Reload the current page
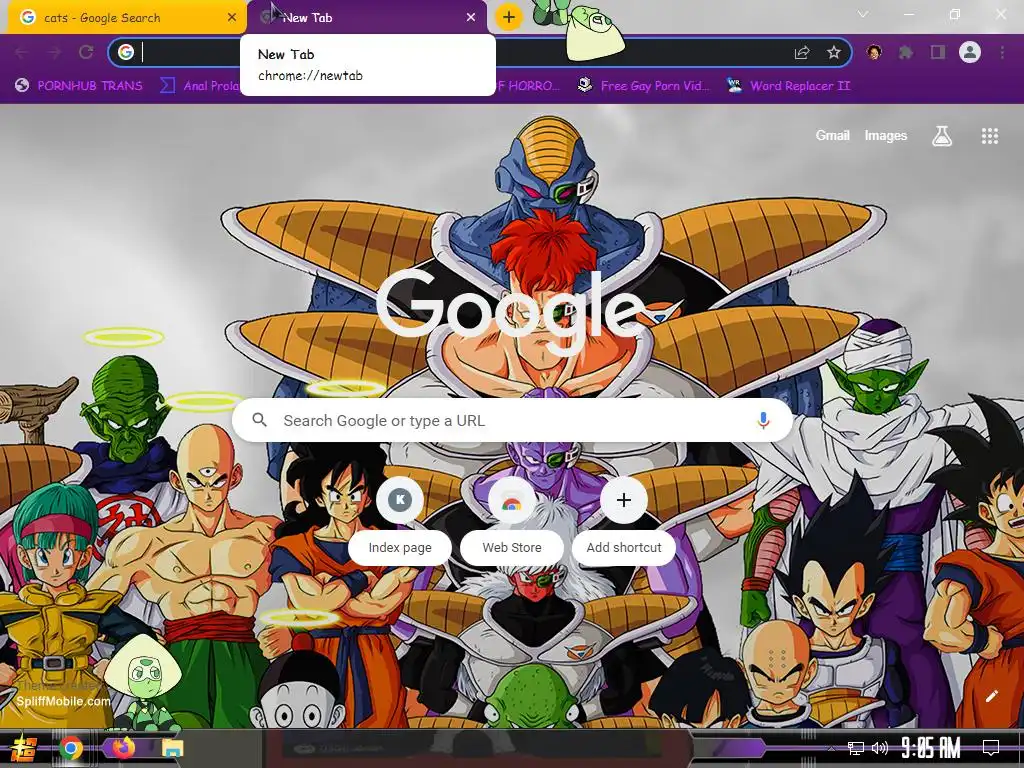1024x768 pixels. [86, 52]
